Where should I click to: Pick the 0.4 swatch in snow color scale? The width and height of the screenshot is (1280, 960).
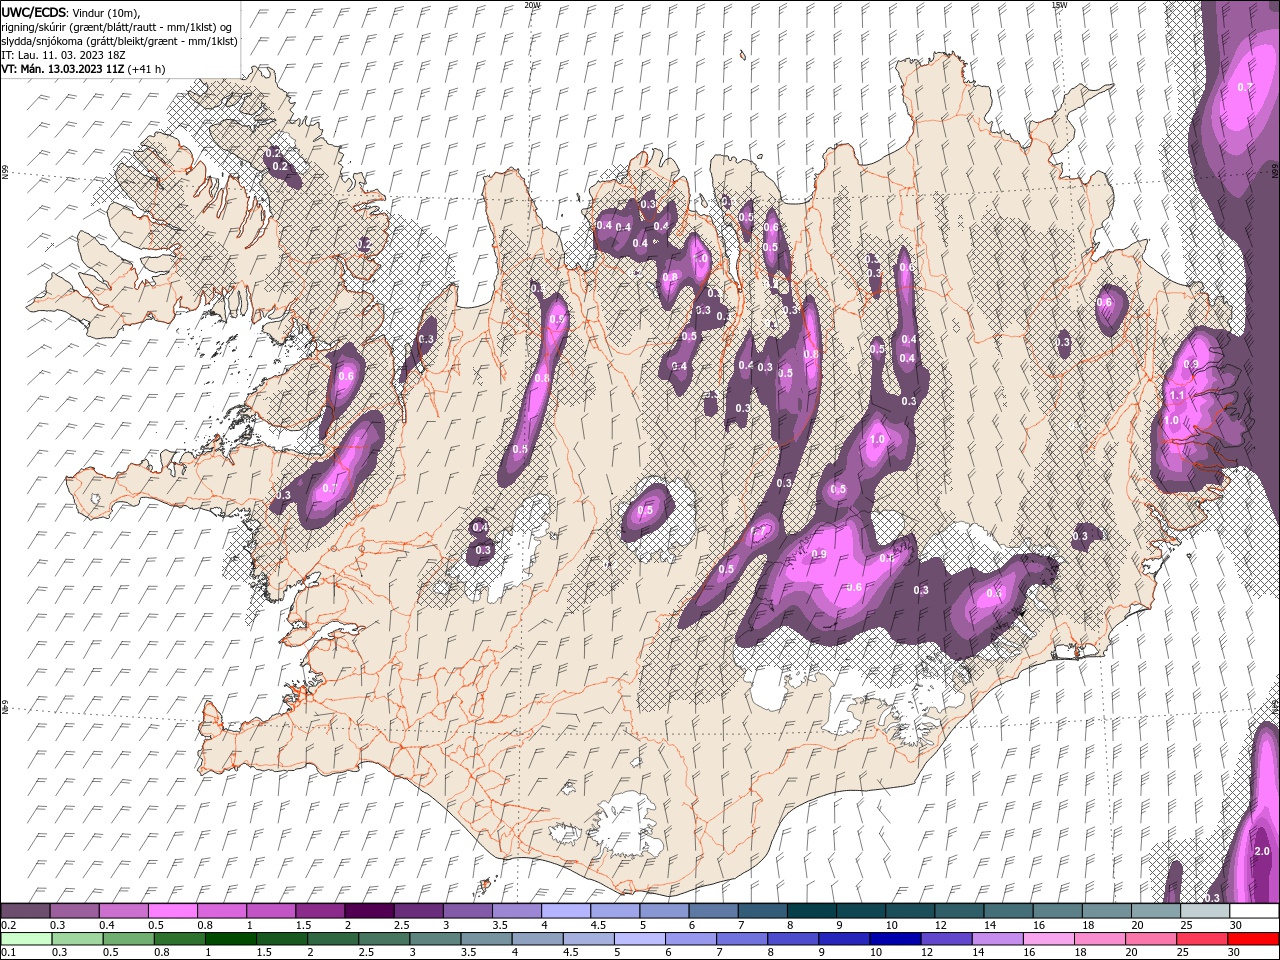123,911
